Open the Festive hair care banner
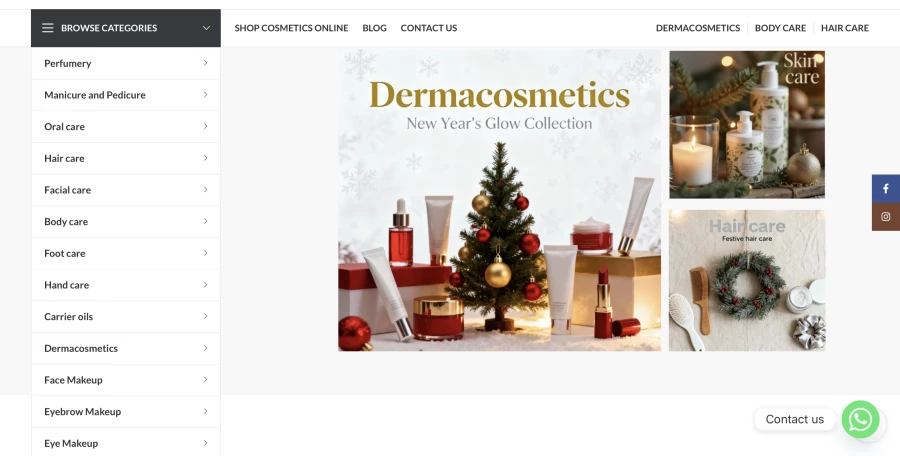Image resolution: width=900 pixels, height=456 pixels. 747,280
